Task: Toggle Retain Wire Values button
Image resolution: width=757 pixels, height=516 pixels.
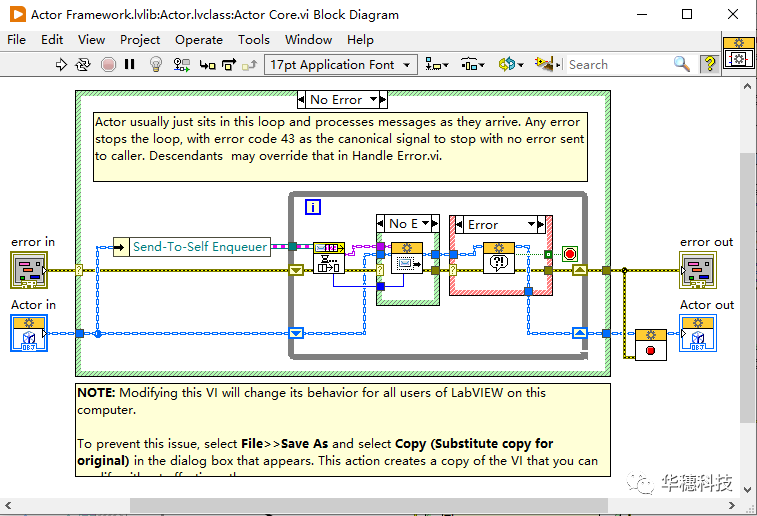Action: point(182,64)
